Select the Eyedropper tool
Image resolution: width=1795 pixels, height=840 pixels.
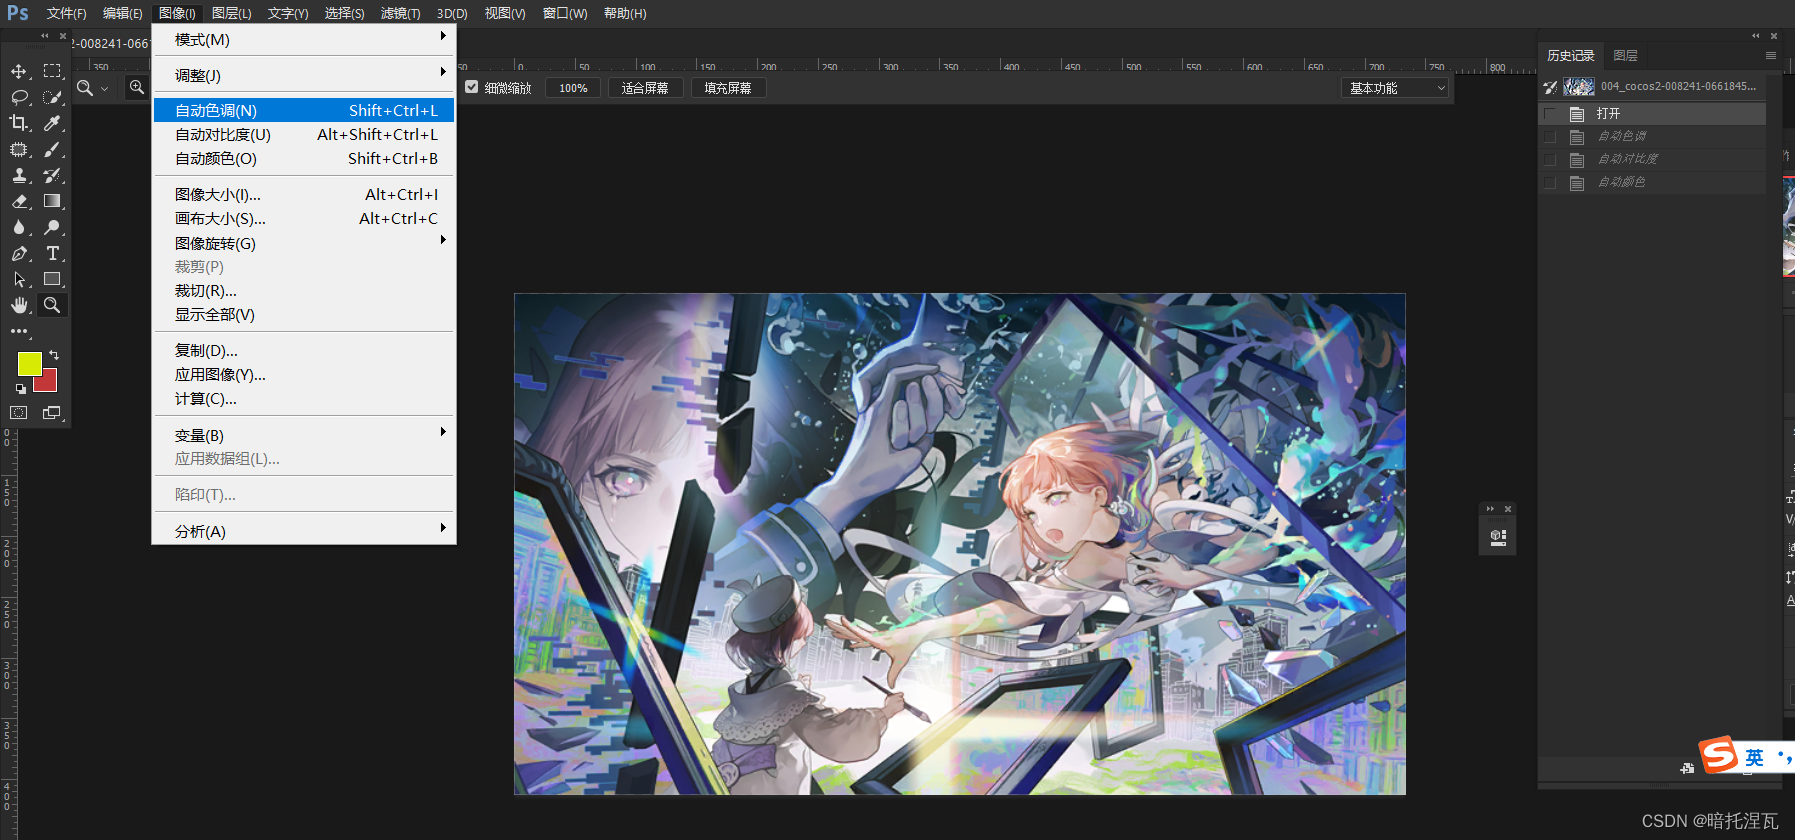pyautogui.click(x=52, y=123)
